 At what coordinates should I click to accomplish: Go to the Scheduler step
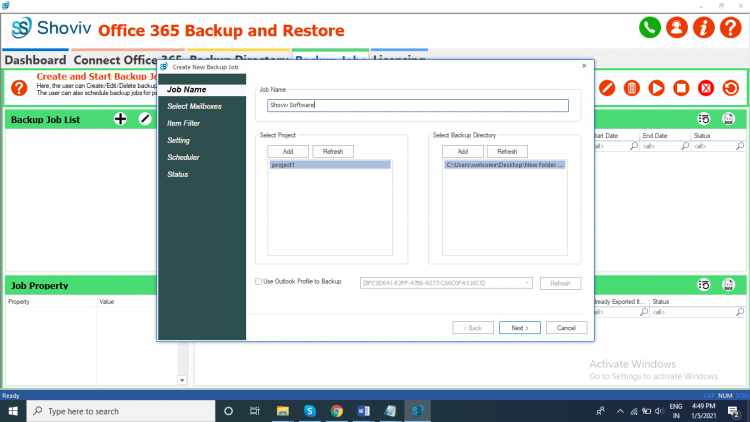[x=183, y=157]
